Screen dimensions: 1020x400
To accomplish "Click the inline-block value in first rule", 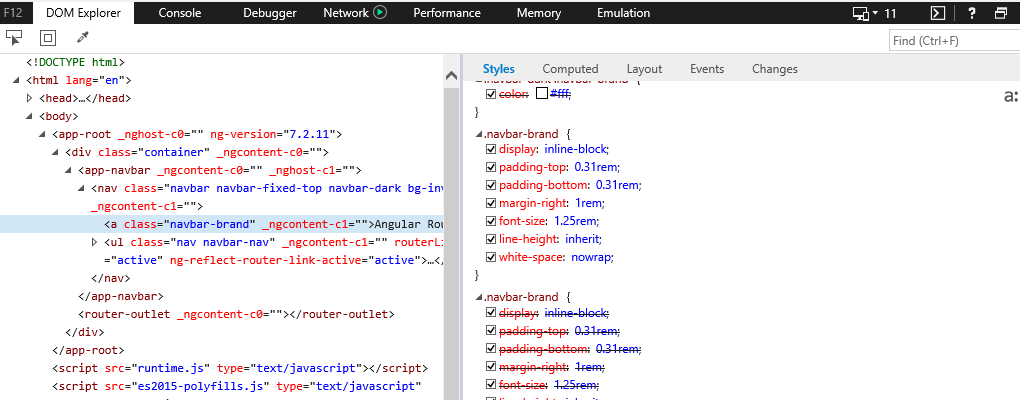I will pyautogui.click(x=575, y=149).
